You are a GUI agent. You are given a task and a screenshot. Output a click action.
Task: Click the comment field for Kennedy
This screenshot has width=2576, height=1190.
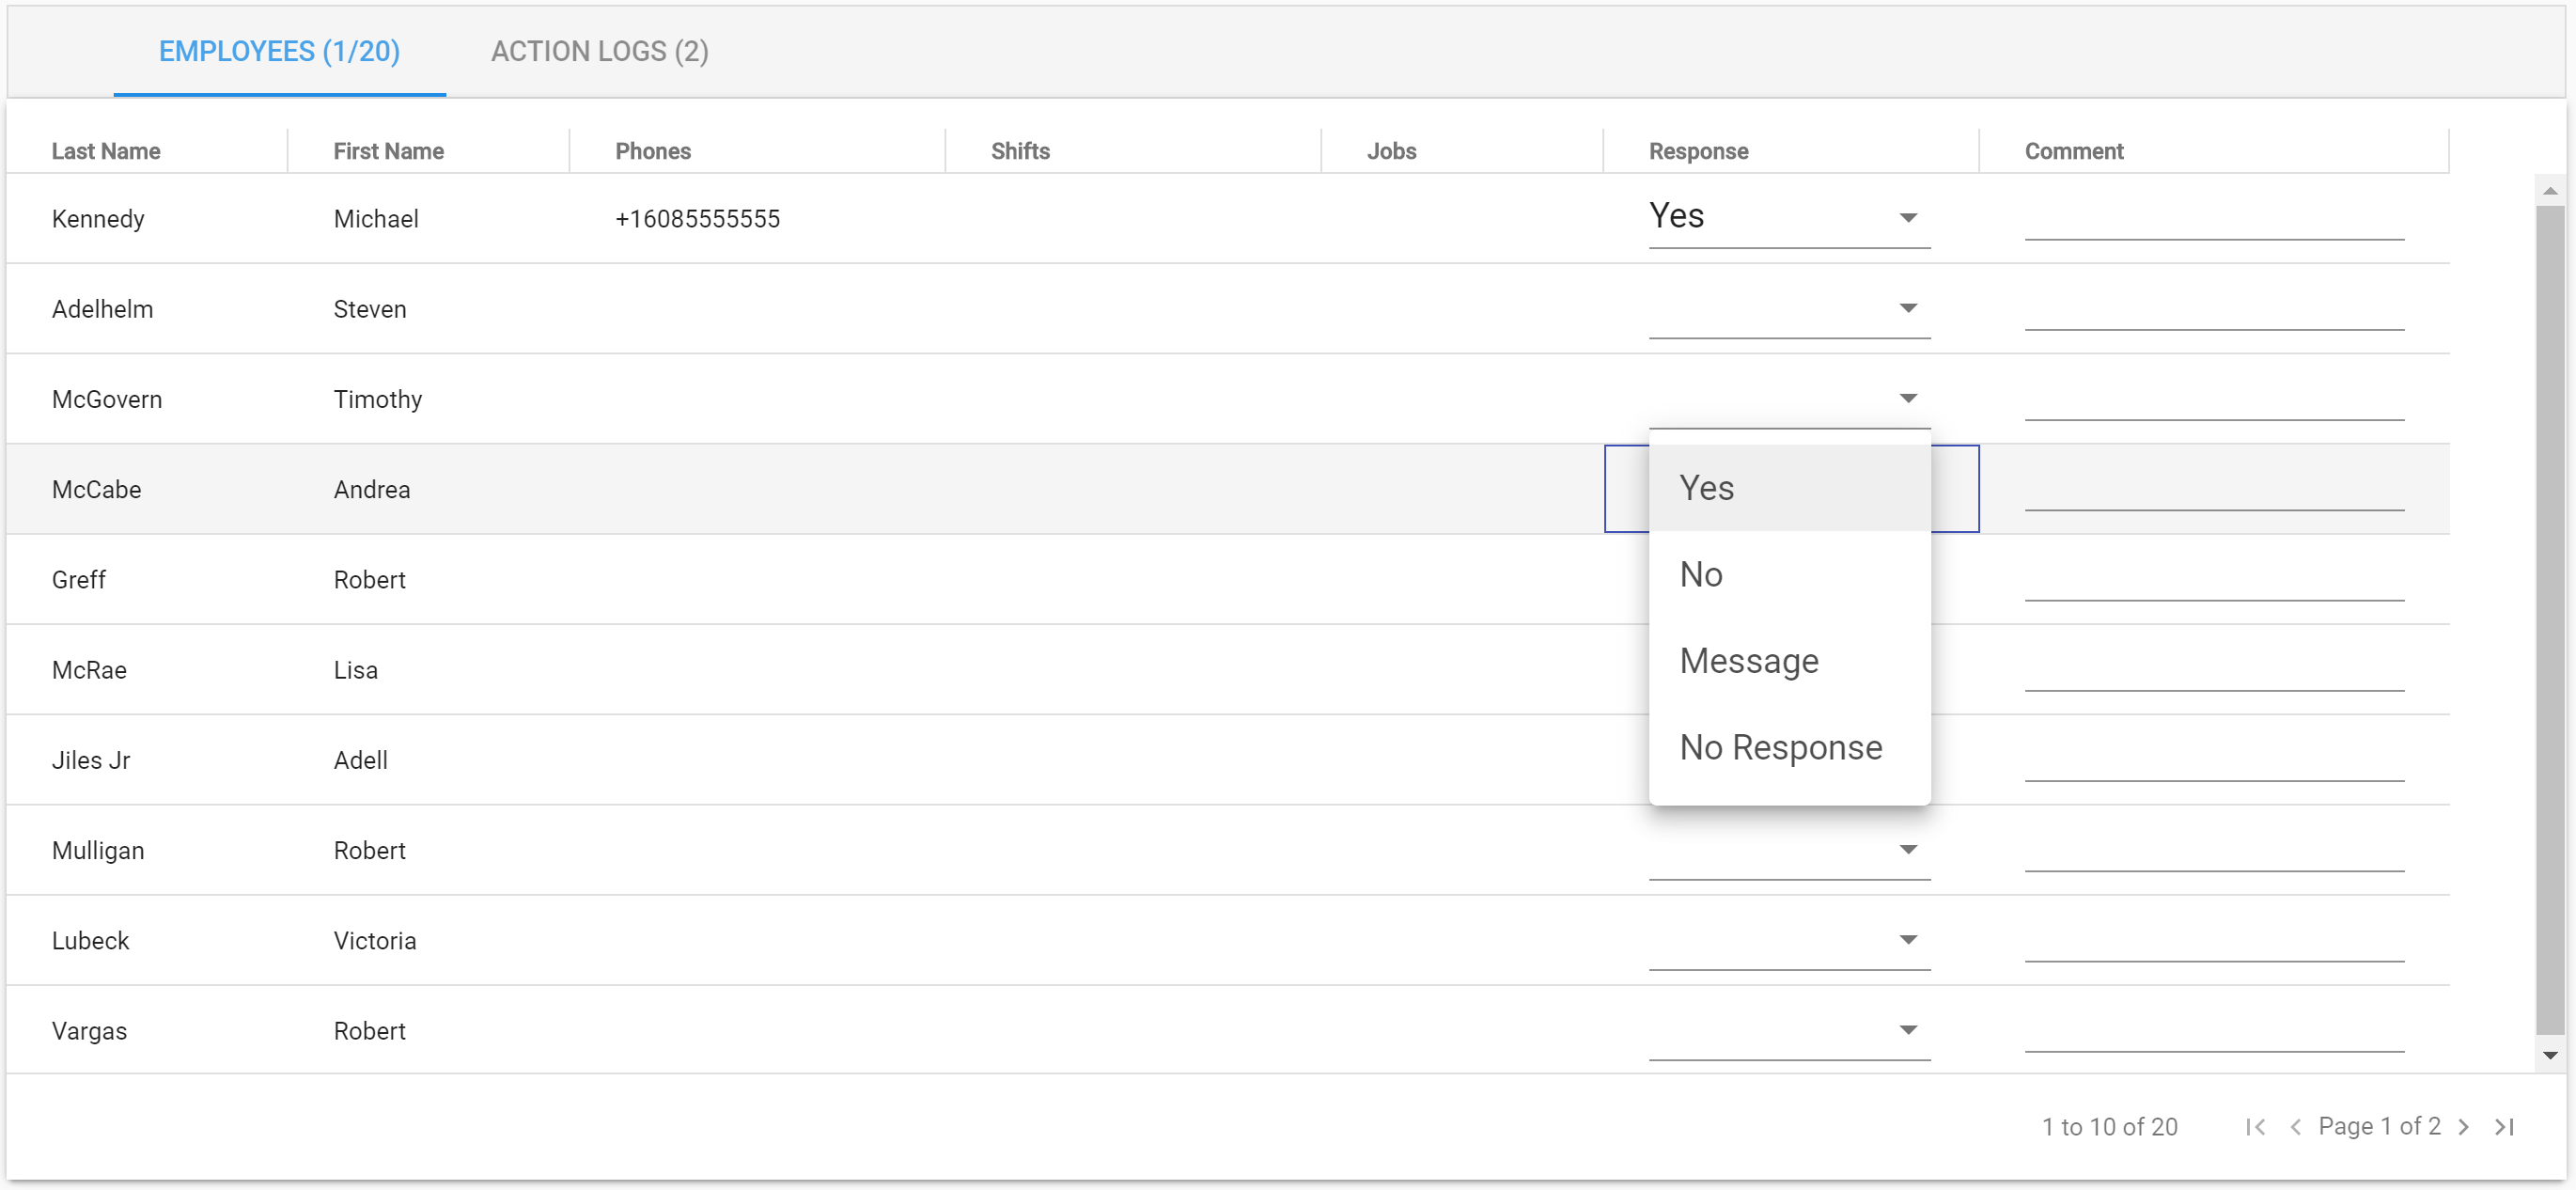click(x=2214, y=218)
